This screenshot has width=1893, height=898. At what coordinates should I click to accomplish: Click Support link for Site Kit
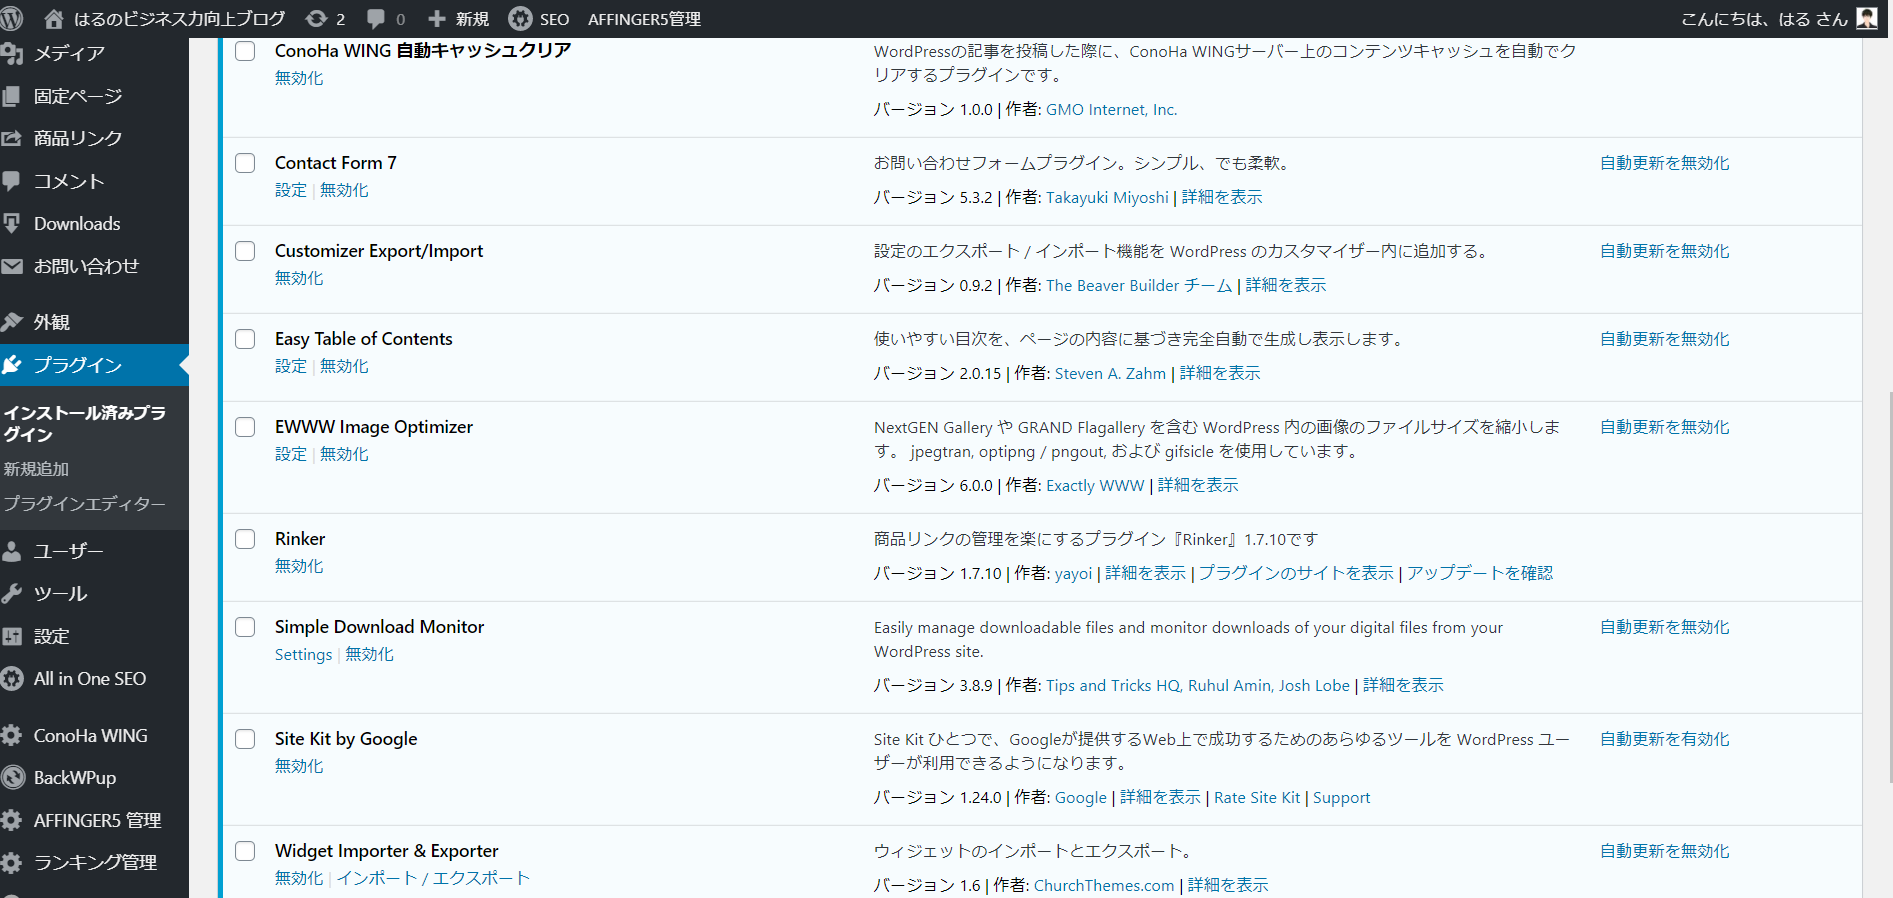pos(1341,797)
